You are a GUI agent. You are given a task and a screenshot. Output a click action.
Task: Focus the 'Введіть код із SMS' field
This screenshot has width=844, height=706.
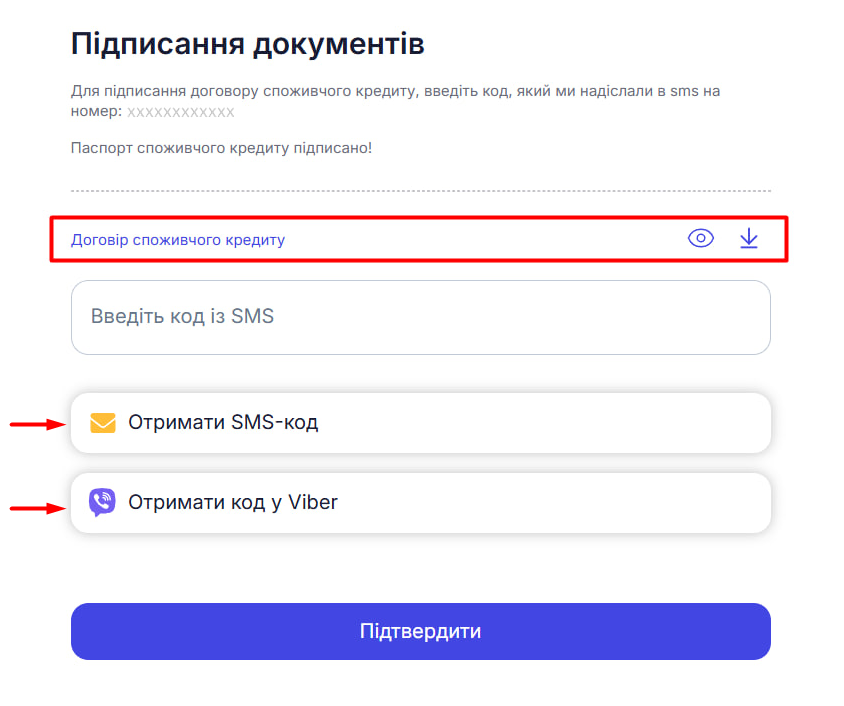[x=420, y=317]
